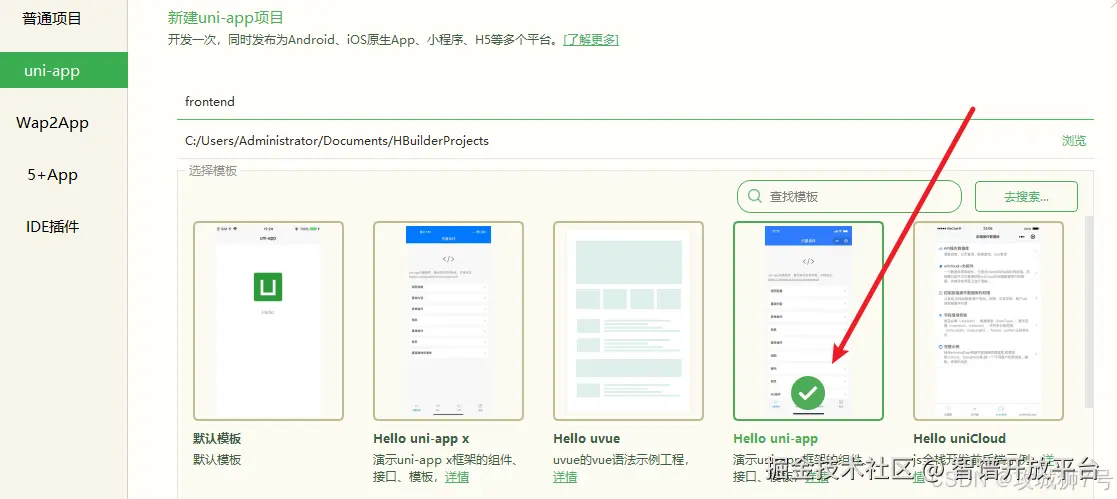
Task: Click the project name field containing frontend
Action: click(635, 102)
